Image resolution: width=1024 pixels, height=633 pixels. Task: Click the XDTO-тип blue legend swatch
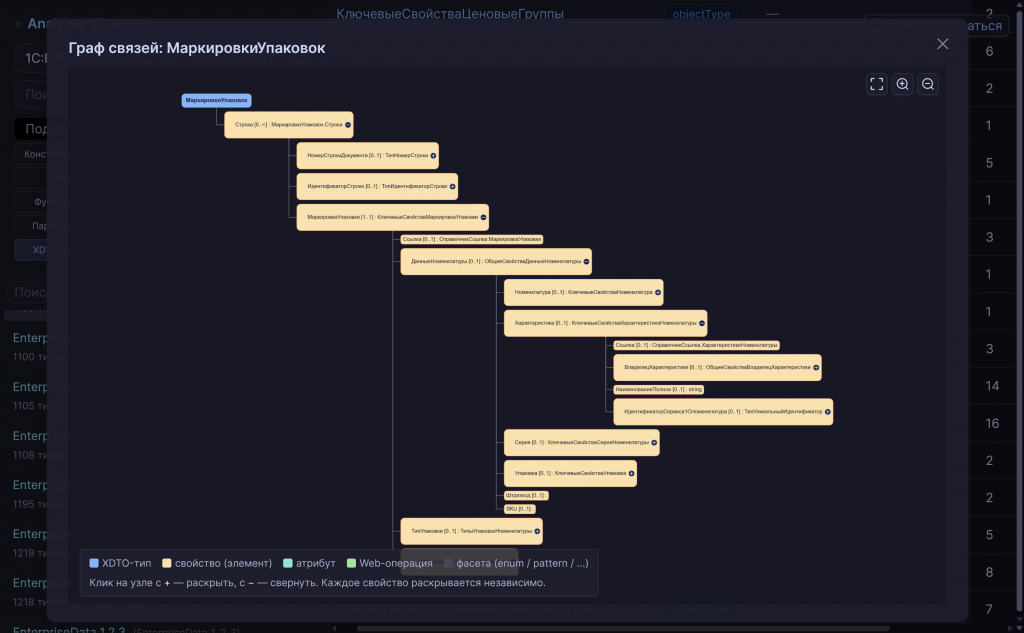pos(94,563)
